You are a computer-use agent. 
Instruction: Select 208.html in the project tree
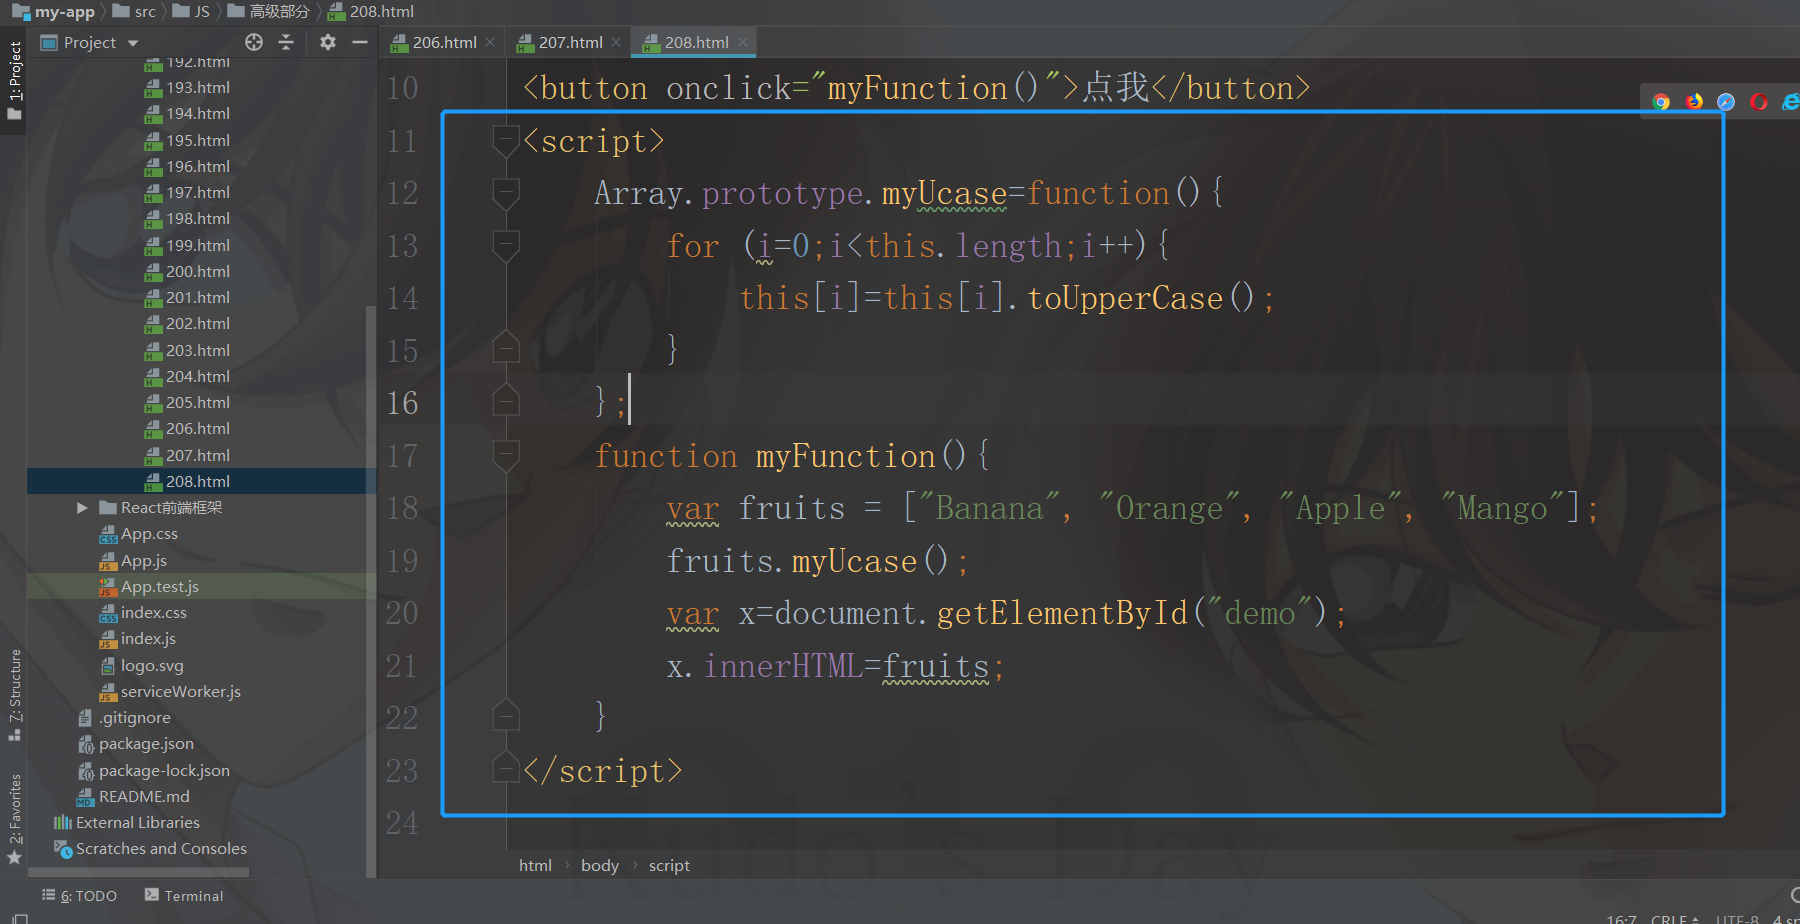pyautogui.click(x=198, y=482)
